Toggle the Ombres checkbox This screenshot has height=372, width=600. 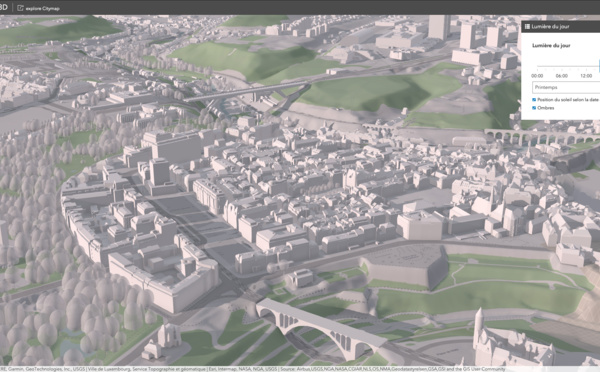click(534, 108)
